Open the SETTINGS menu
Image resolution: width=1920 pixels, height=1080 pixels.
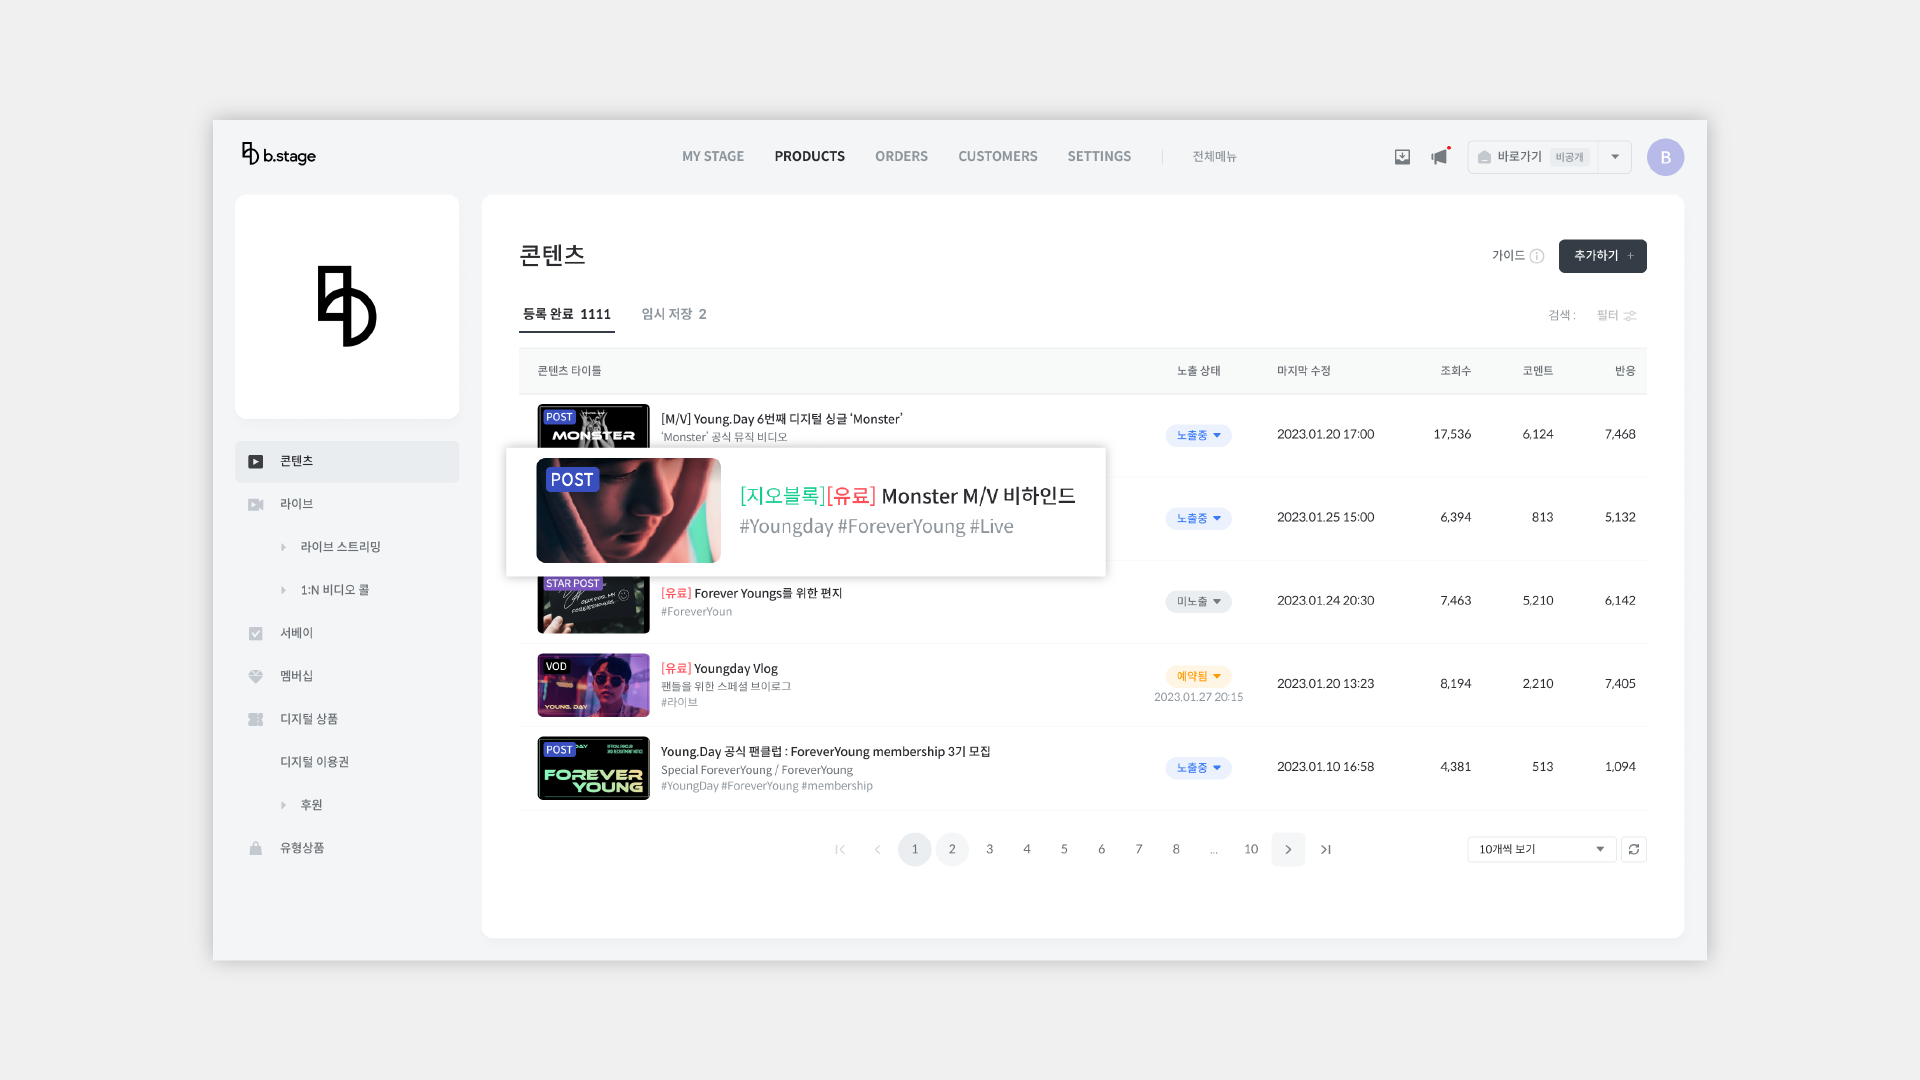pyautogui.click(x=1099, y=157)
